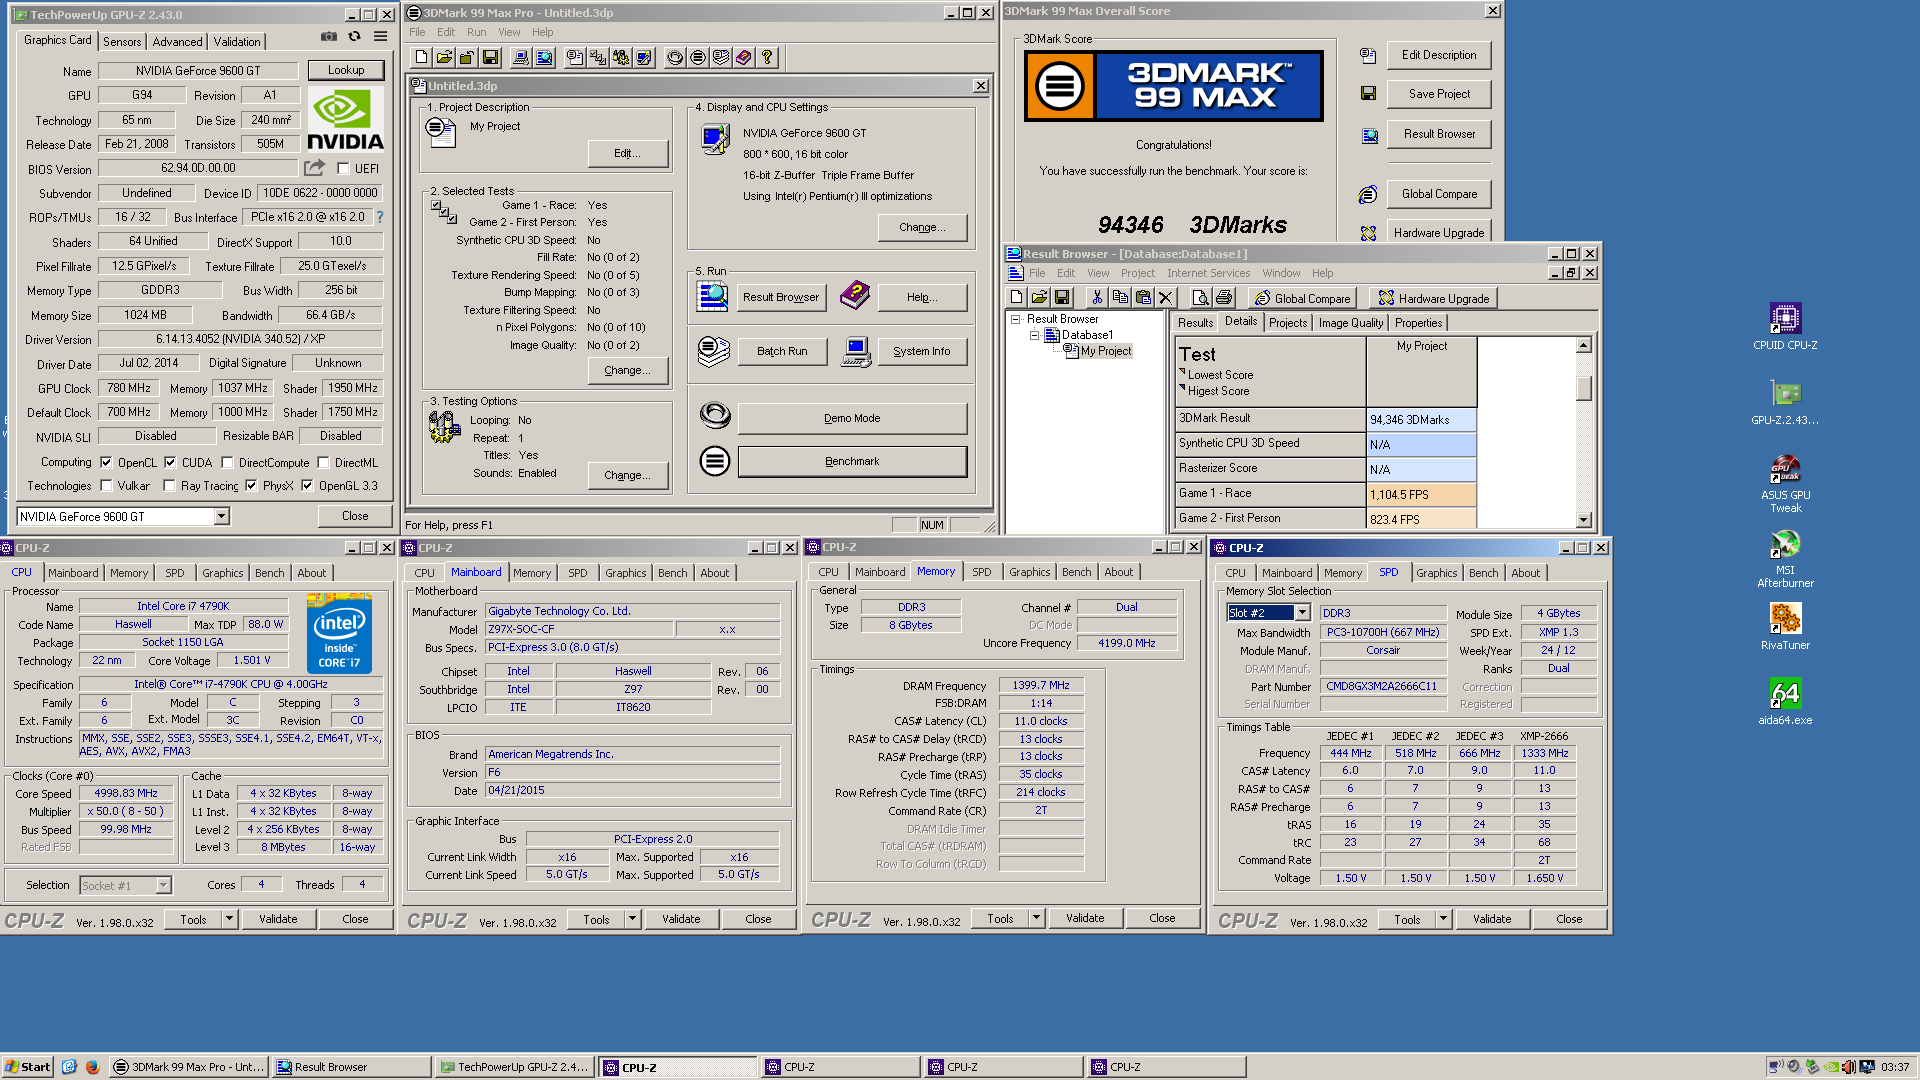Switch to TechPowerUp GPU-Z taskbar item
Image resolution: width=1920 pixels, height=1080 pixels.
tap(516, 1066)
